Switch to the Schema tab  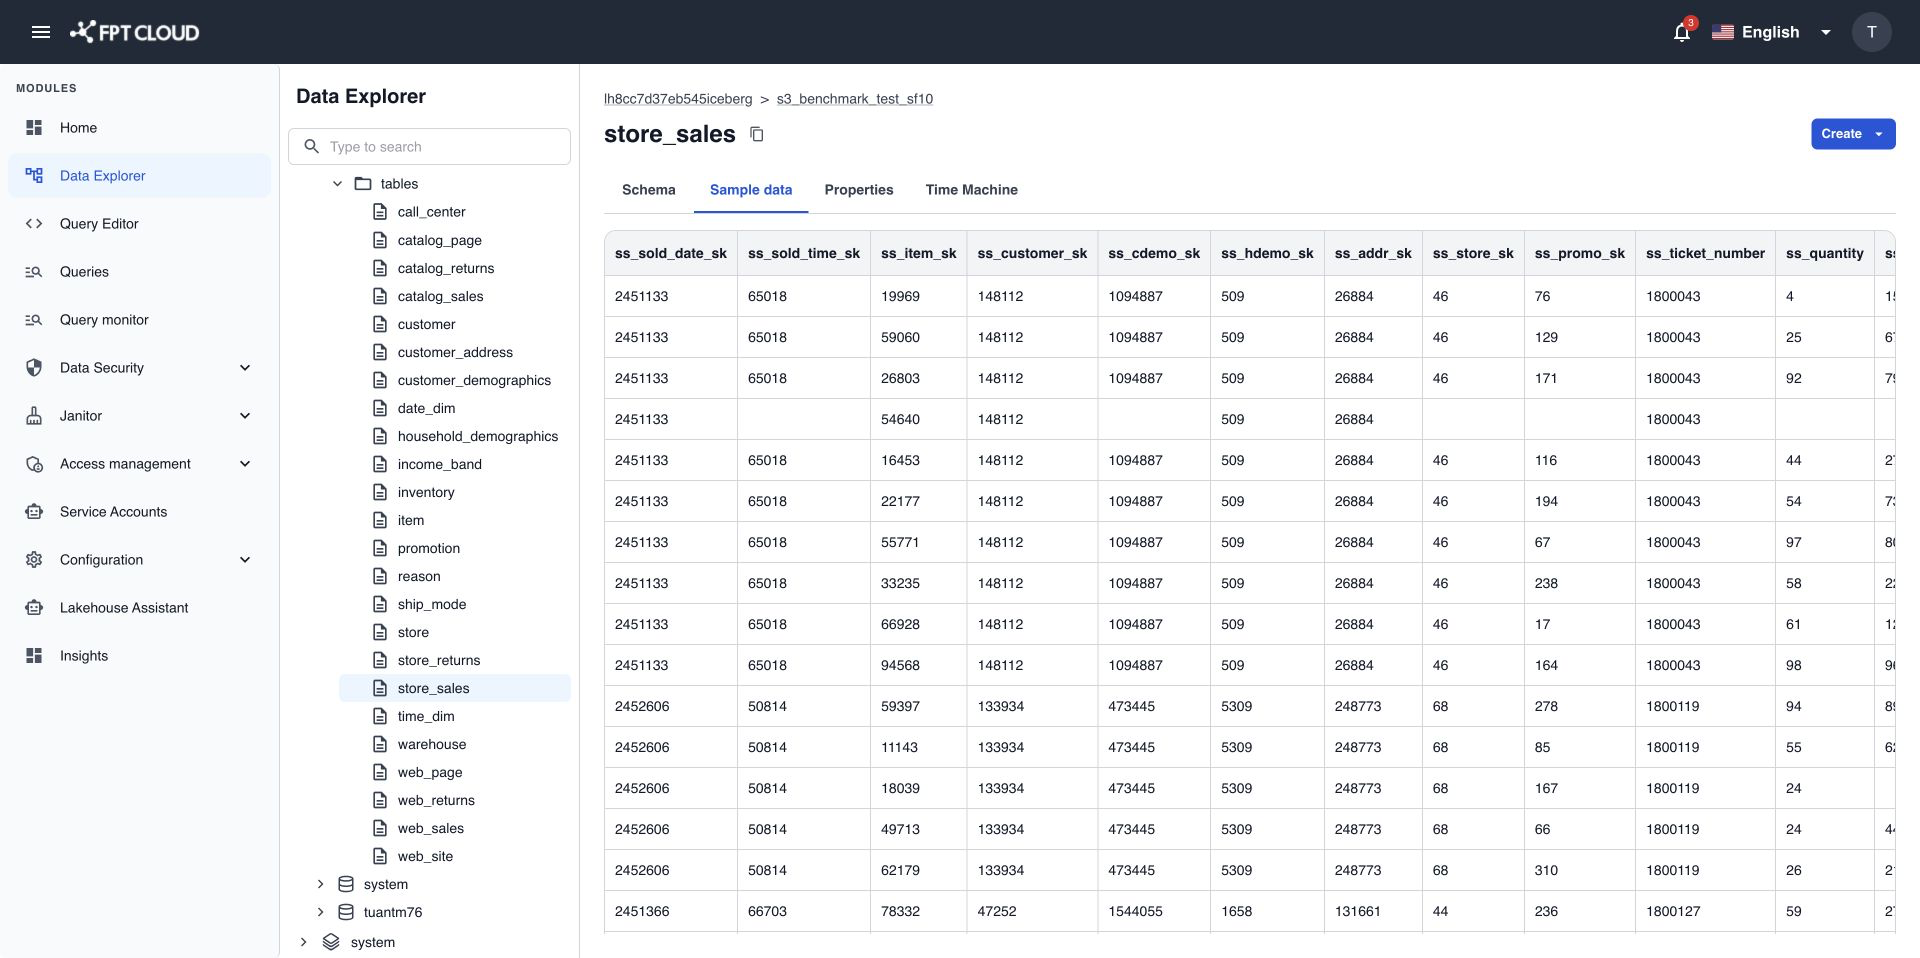click(648, 190)
